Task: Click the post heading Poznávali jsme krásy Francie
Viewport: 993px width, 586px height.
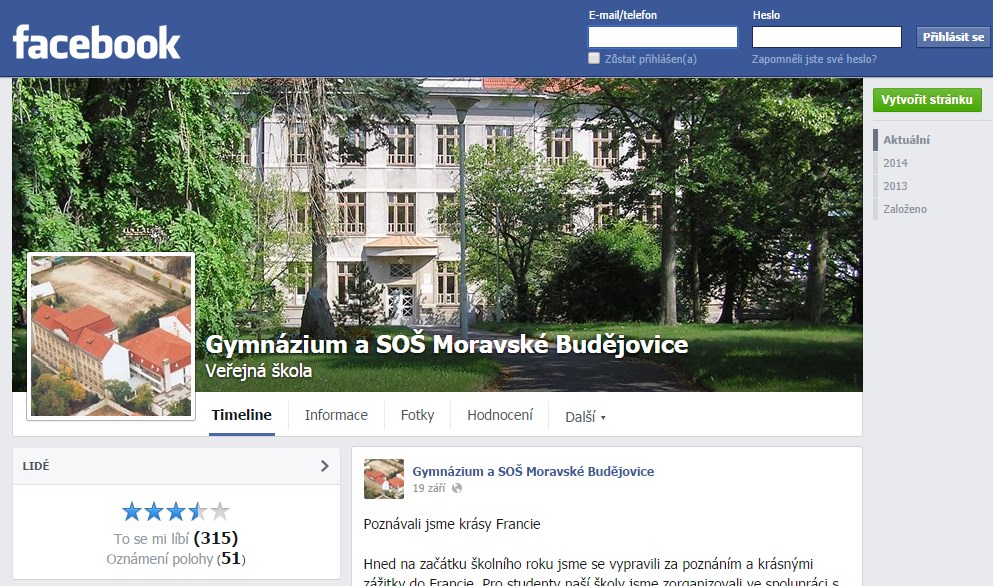Action: (x=452, y=524)
